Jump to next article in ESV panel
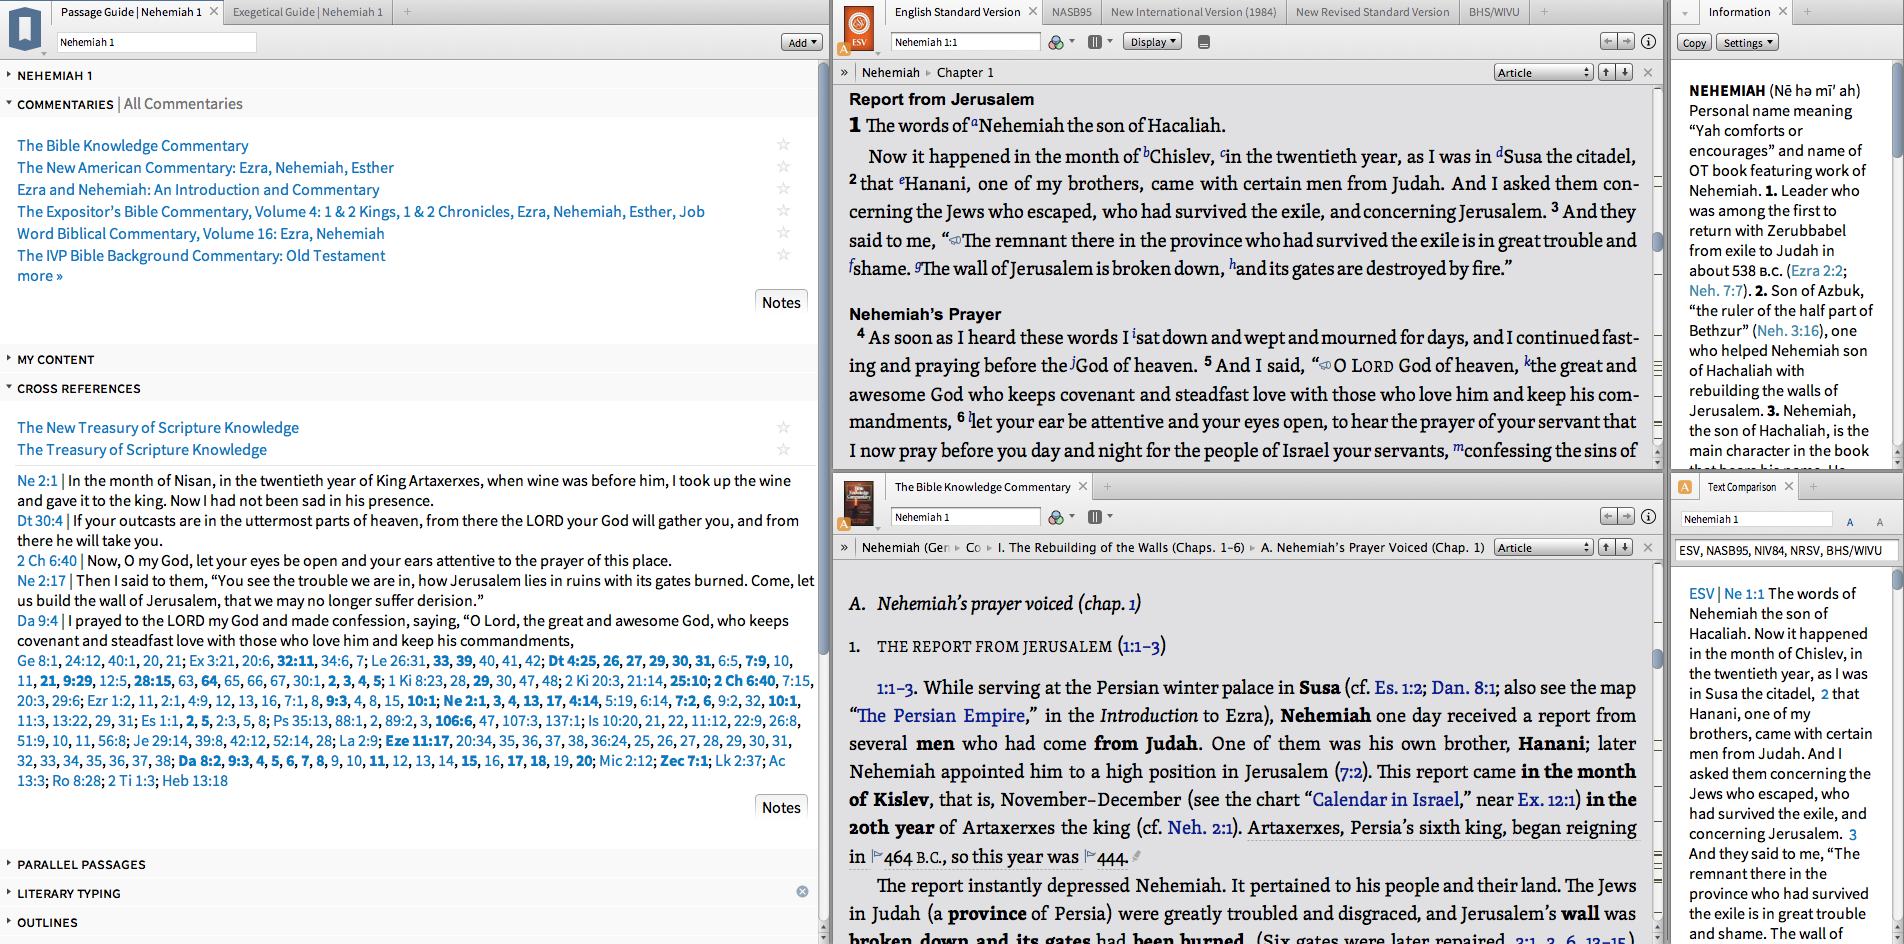This screenshot has width=1904, height=944. pyautogui.click(x=1624, y=72)
